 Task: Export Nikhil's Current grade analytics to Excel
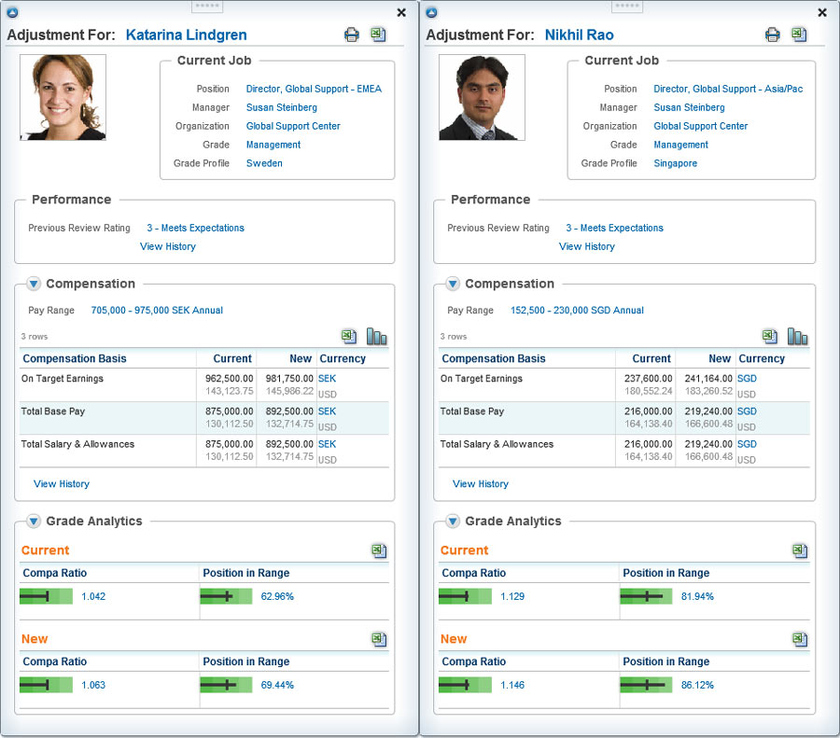point(799,551)
